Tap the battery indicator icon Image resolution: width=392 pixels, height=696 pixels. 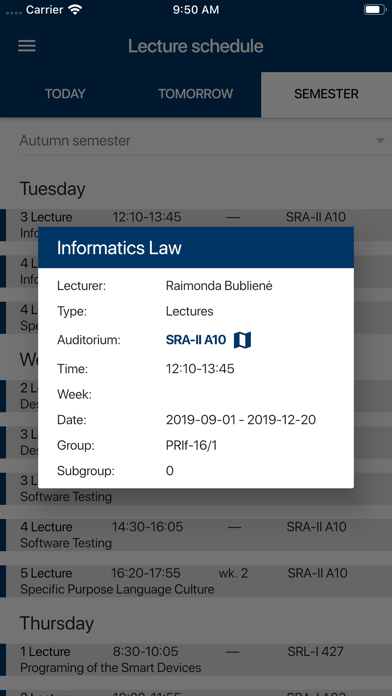[375, 10]
